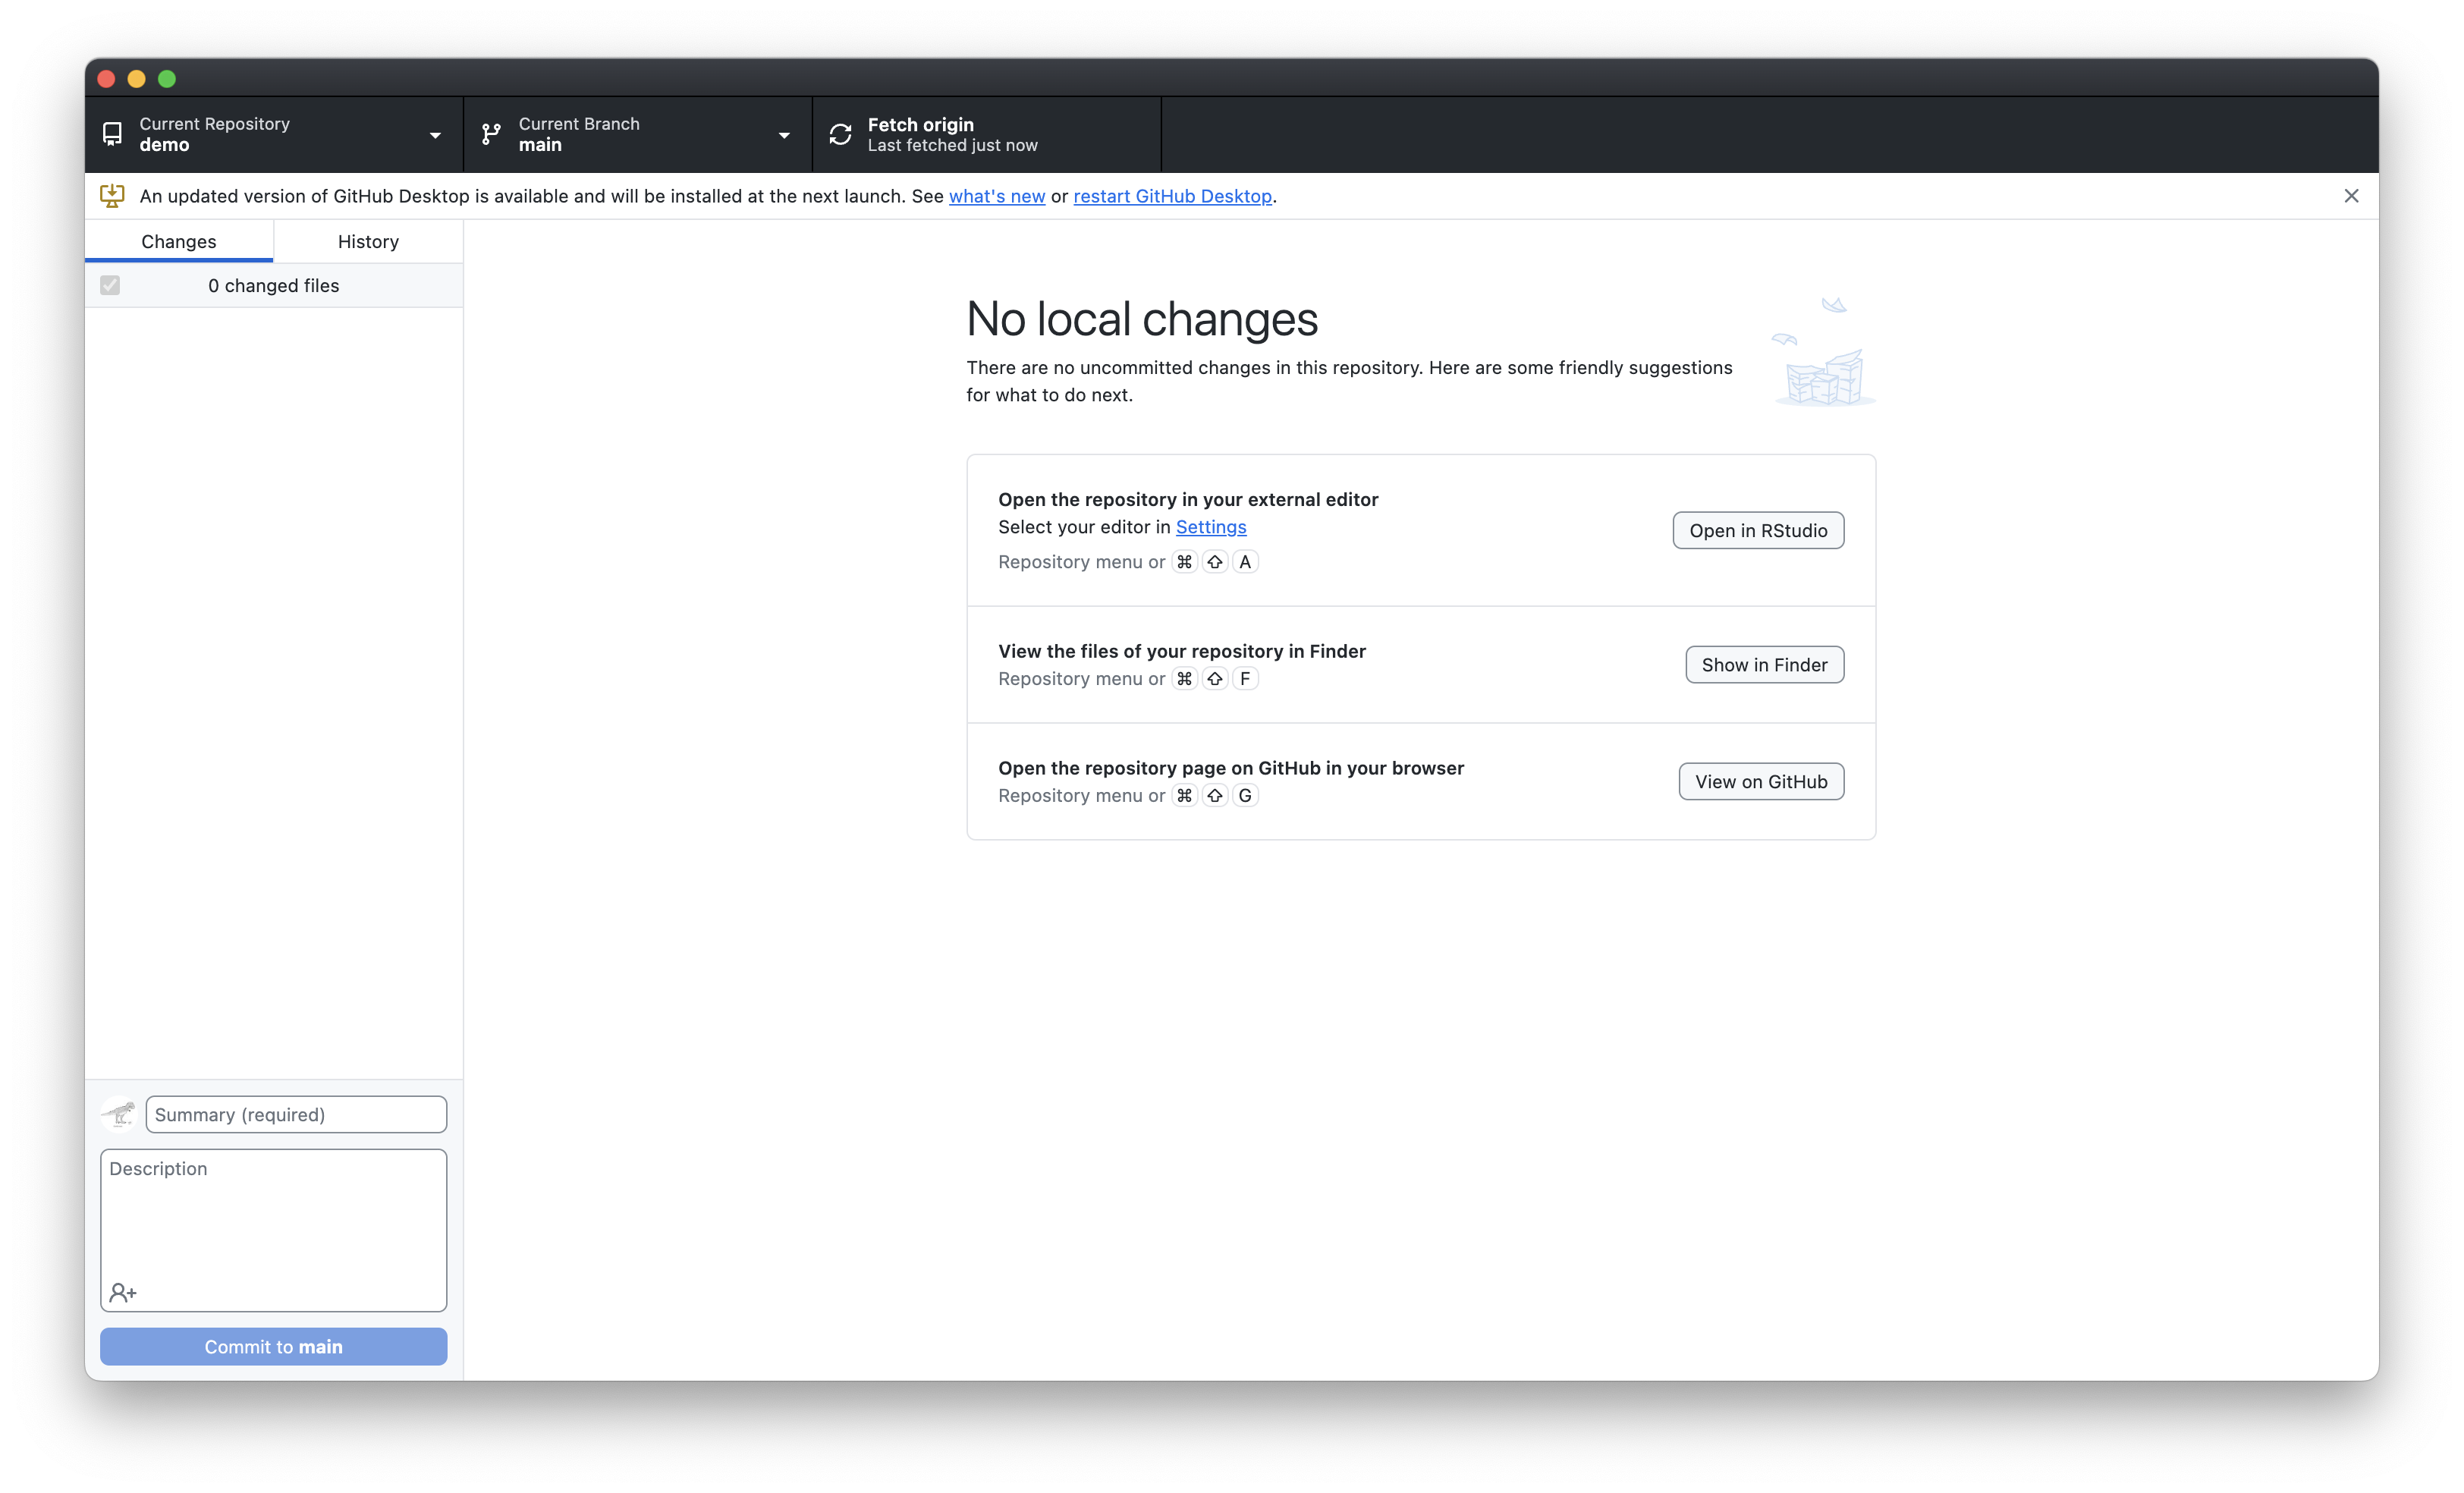
Task: Open the Settings link for editor
Action: [x=1210, y=527]
